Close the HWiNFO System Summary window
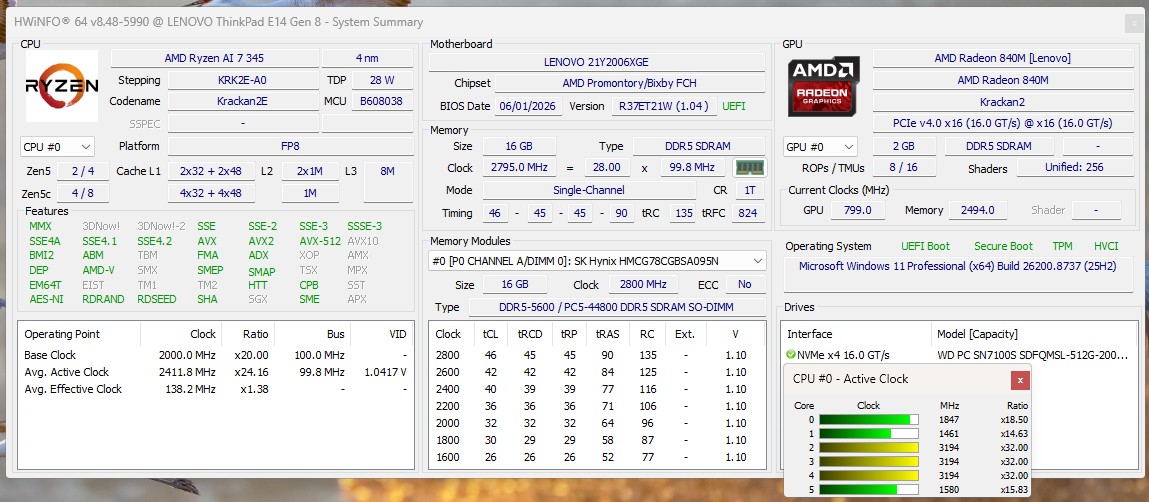 click(1133, 23)
